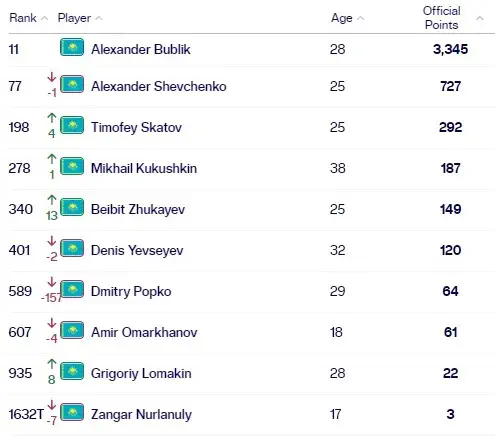Open Timofey Skatov player profile

(x=136, y=127)
